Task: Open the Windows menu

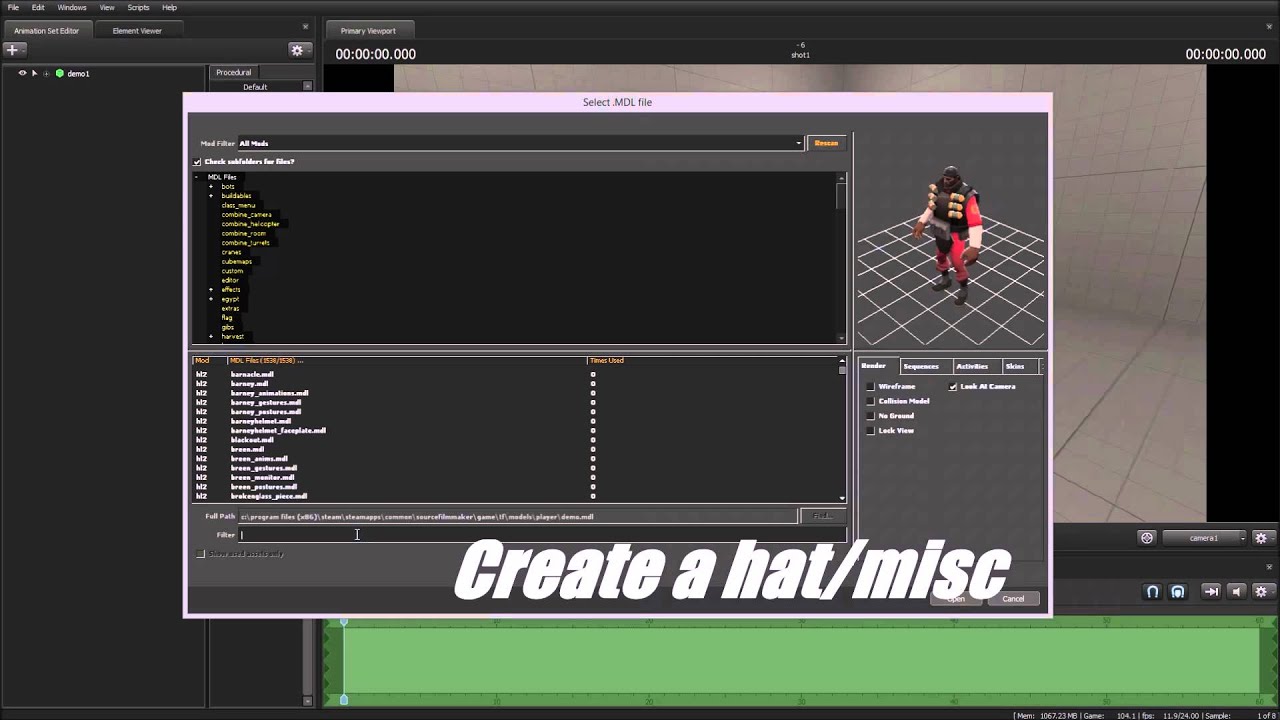Action: 72,7
